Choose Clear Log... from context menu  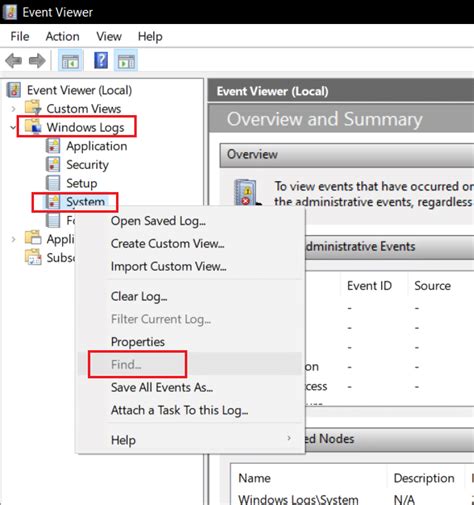click(x=139, y=296)
